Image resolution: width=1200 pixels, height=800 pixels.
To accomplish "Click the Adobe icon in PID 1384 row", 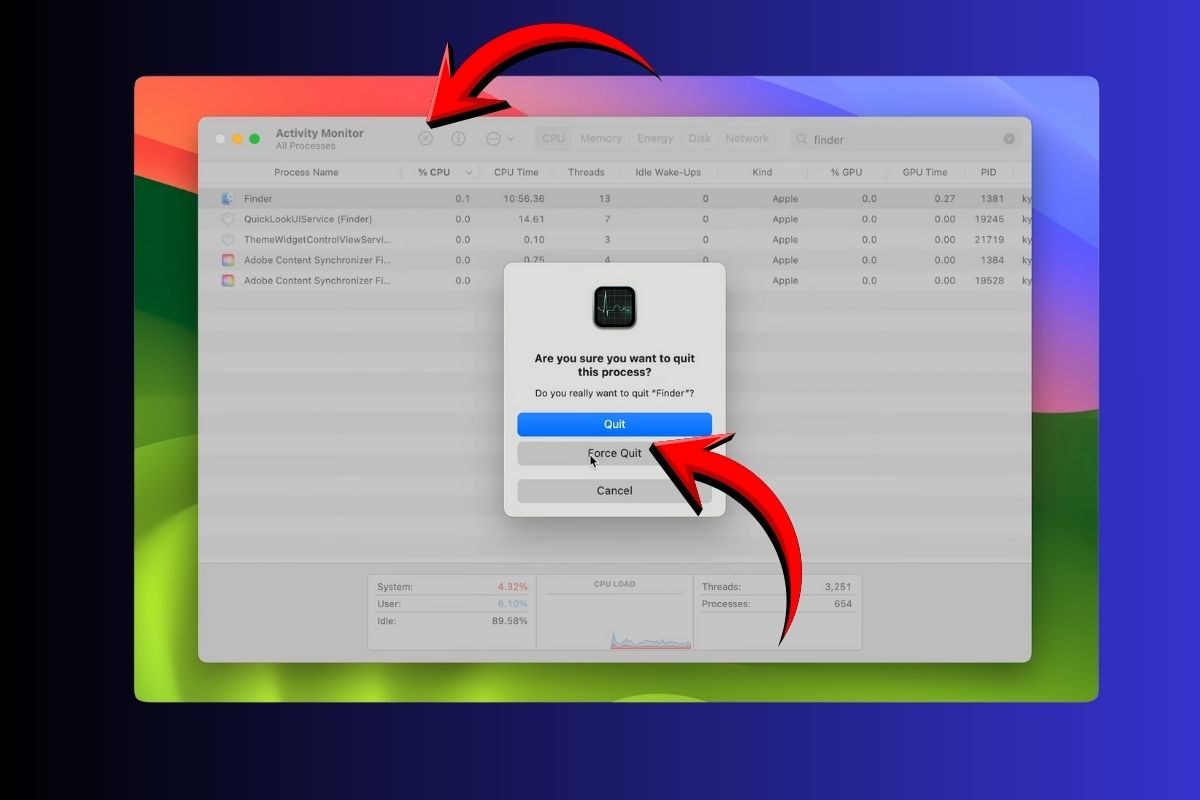I will pyautogui.click(x=227, y=260).
